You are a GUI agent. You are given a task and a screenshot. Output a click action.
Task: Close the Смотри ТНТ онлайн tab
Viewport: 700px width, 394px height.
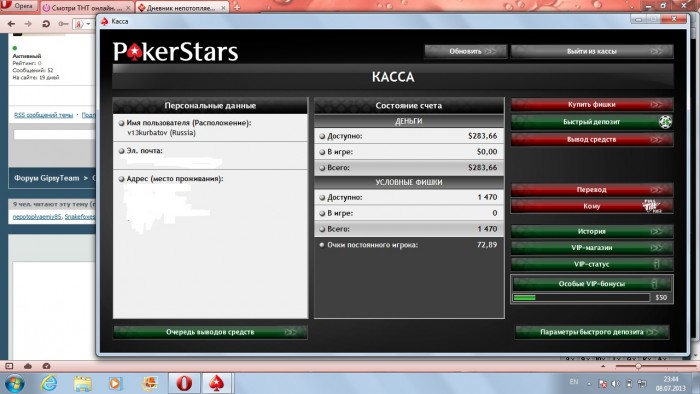click(128, 8)
